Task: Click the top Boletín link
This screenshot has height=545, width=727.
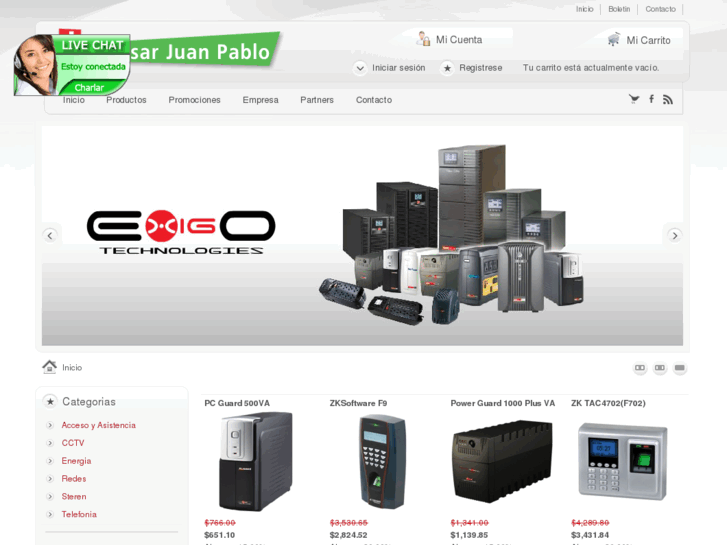Action: click(x=619, y=9)
